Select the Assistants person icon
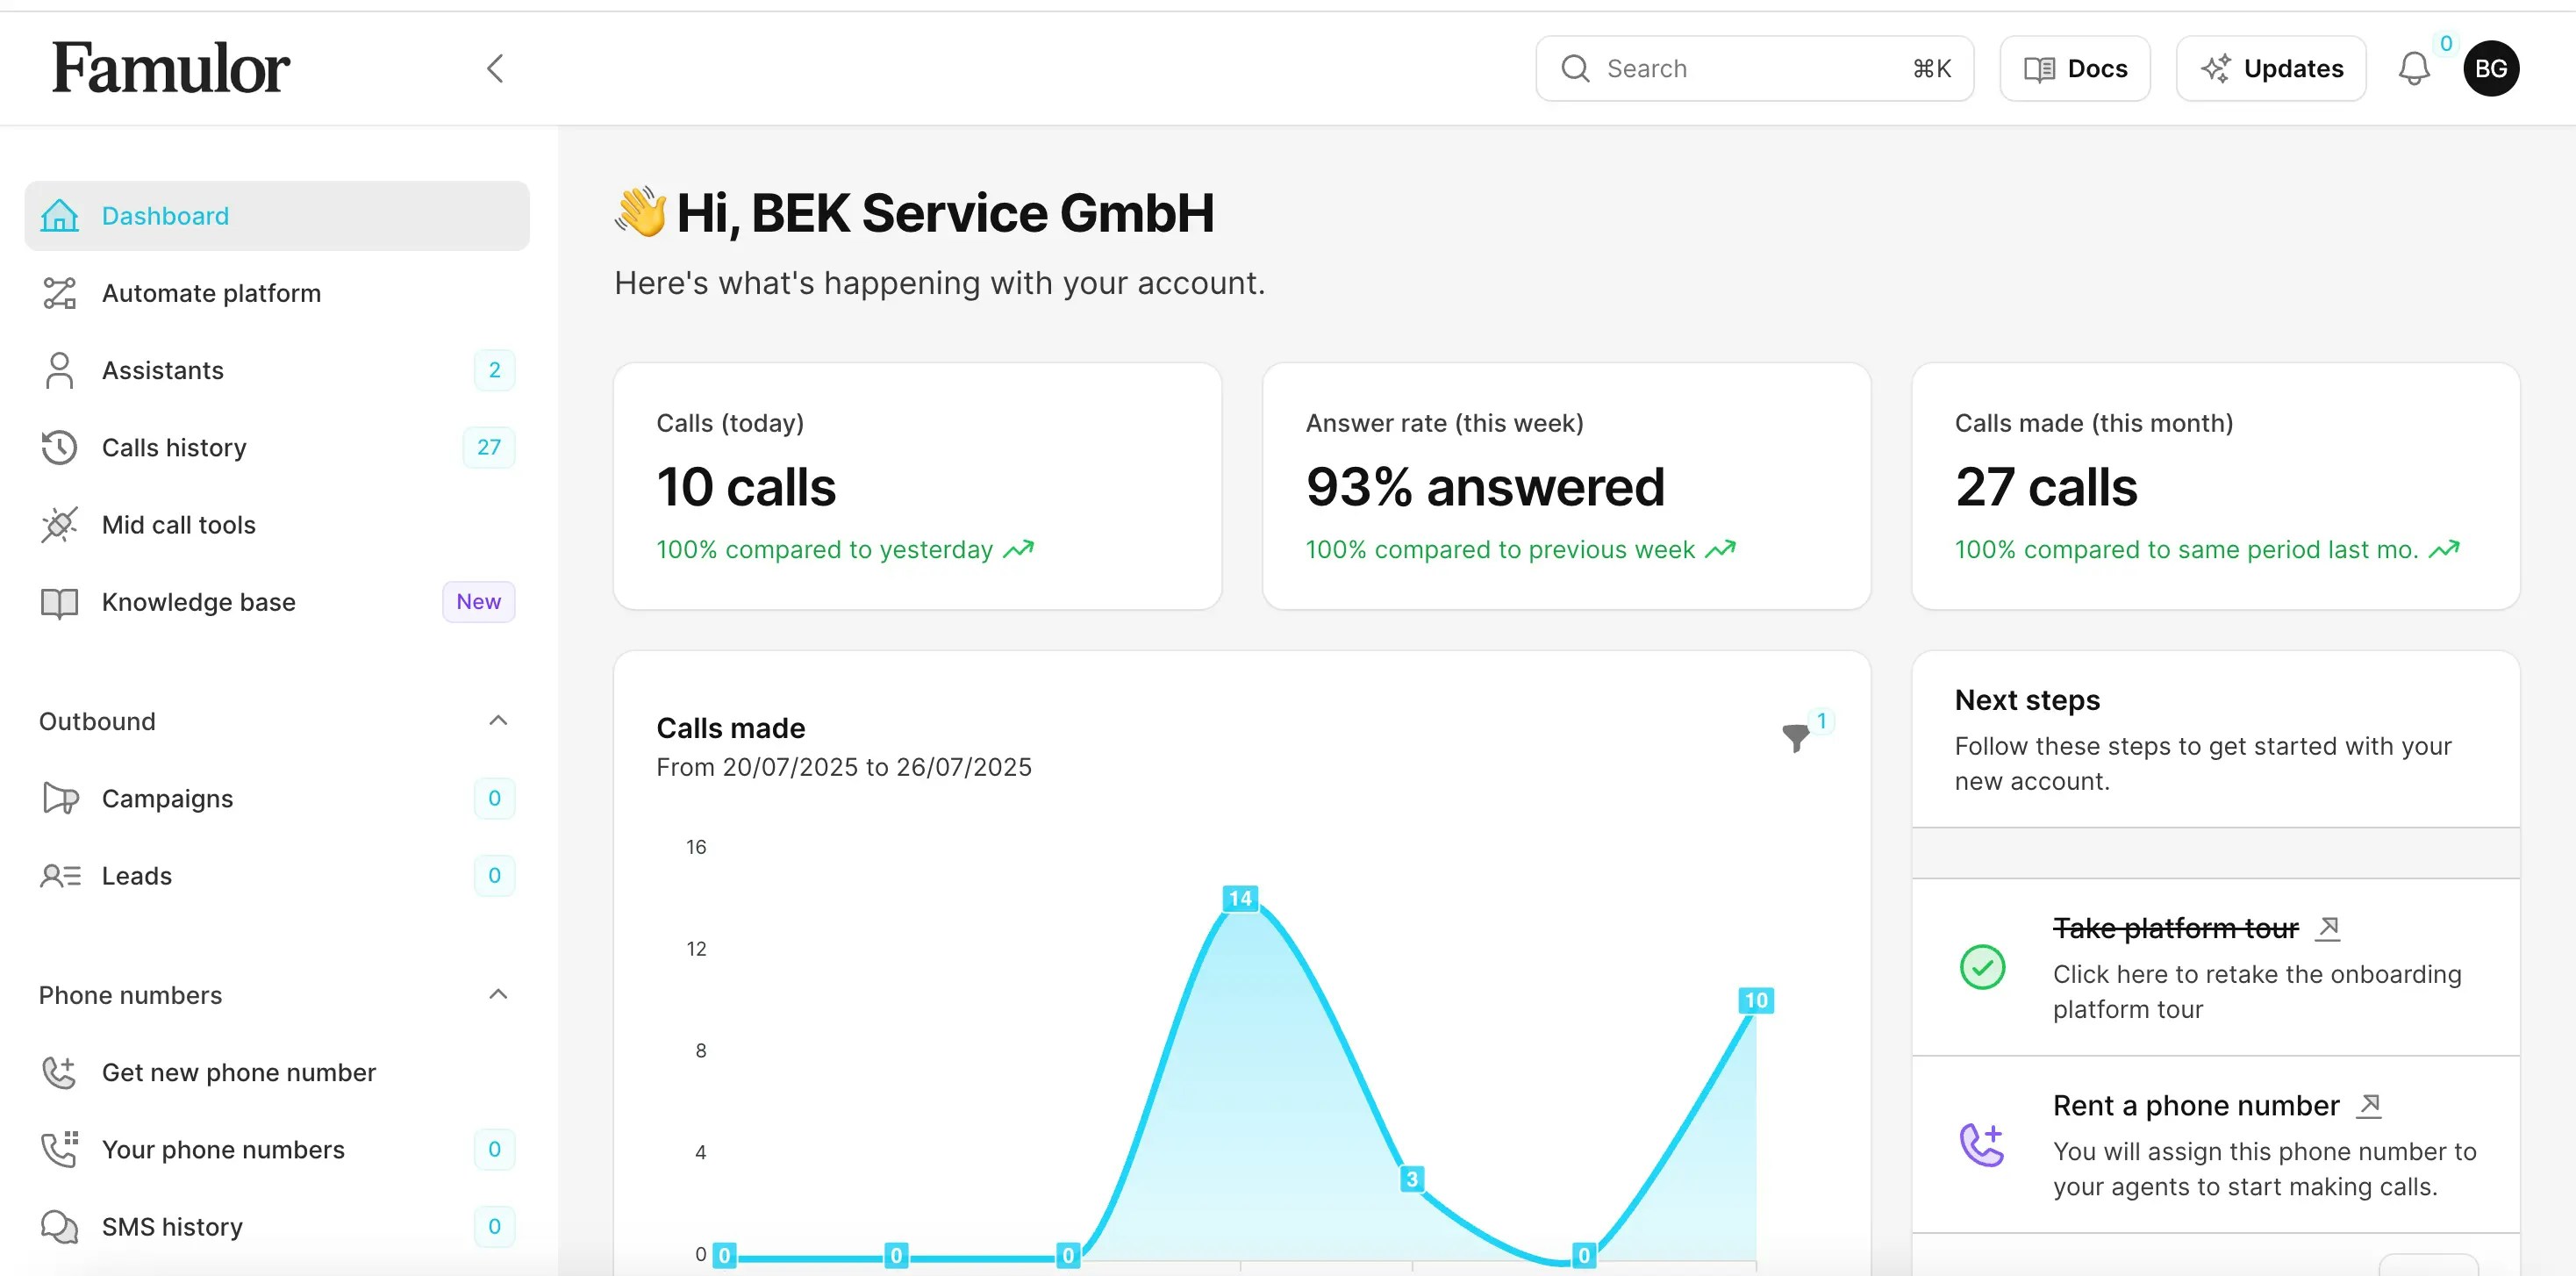 (x=60, y=370)
